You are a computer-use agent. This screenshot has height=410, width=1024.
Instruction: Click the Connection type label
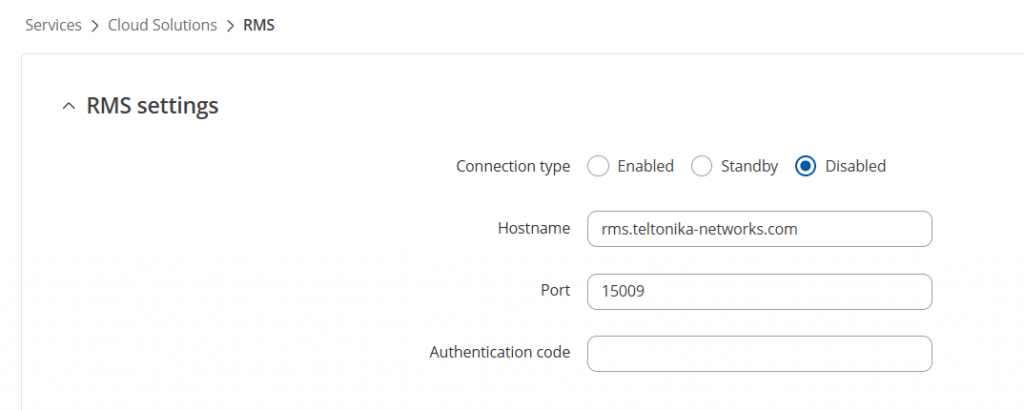pos(513,166)
